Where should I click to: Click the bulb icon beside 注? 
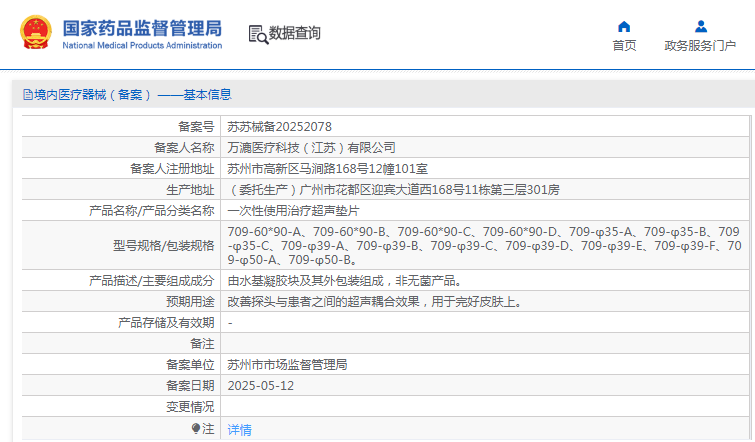click(x=195, y=428)
